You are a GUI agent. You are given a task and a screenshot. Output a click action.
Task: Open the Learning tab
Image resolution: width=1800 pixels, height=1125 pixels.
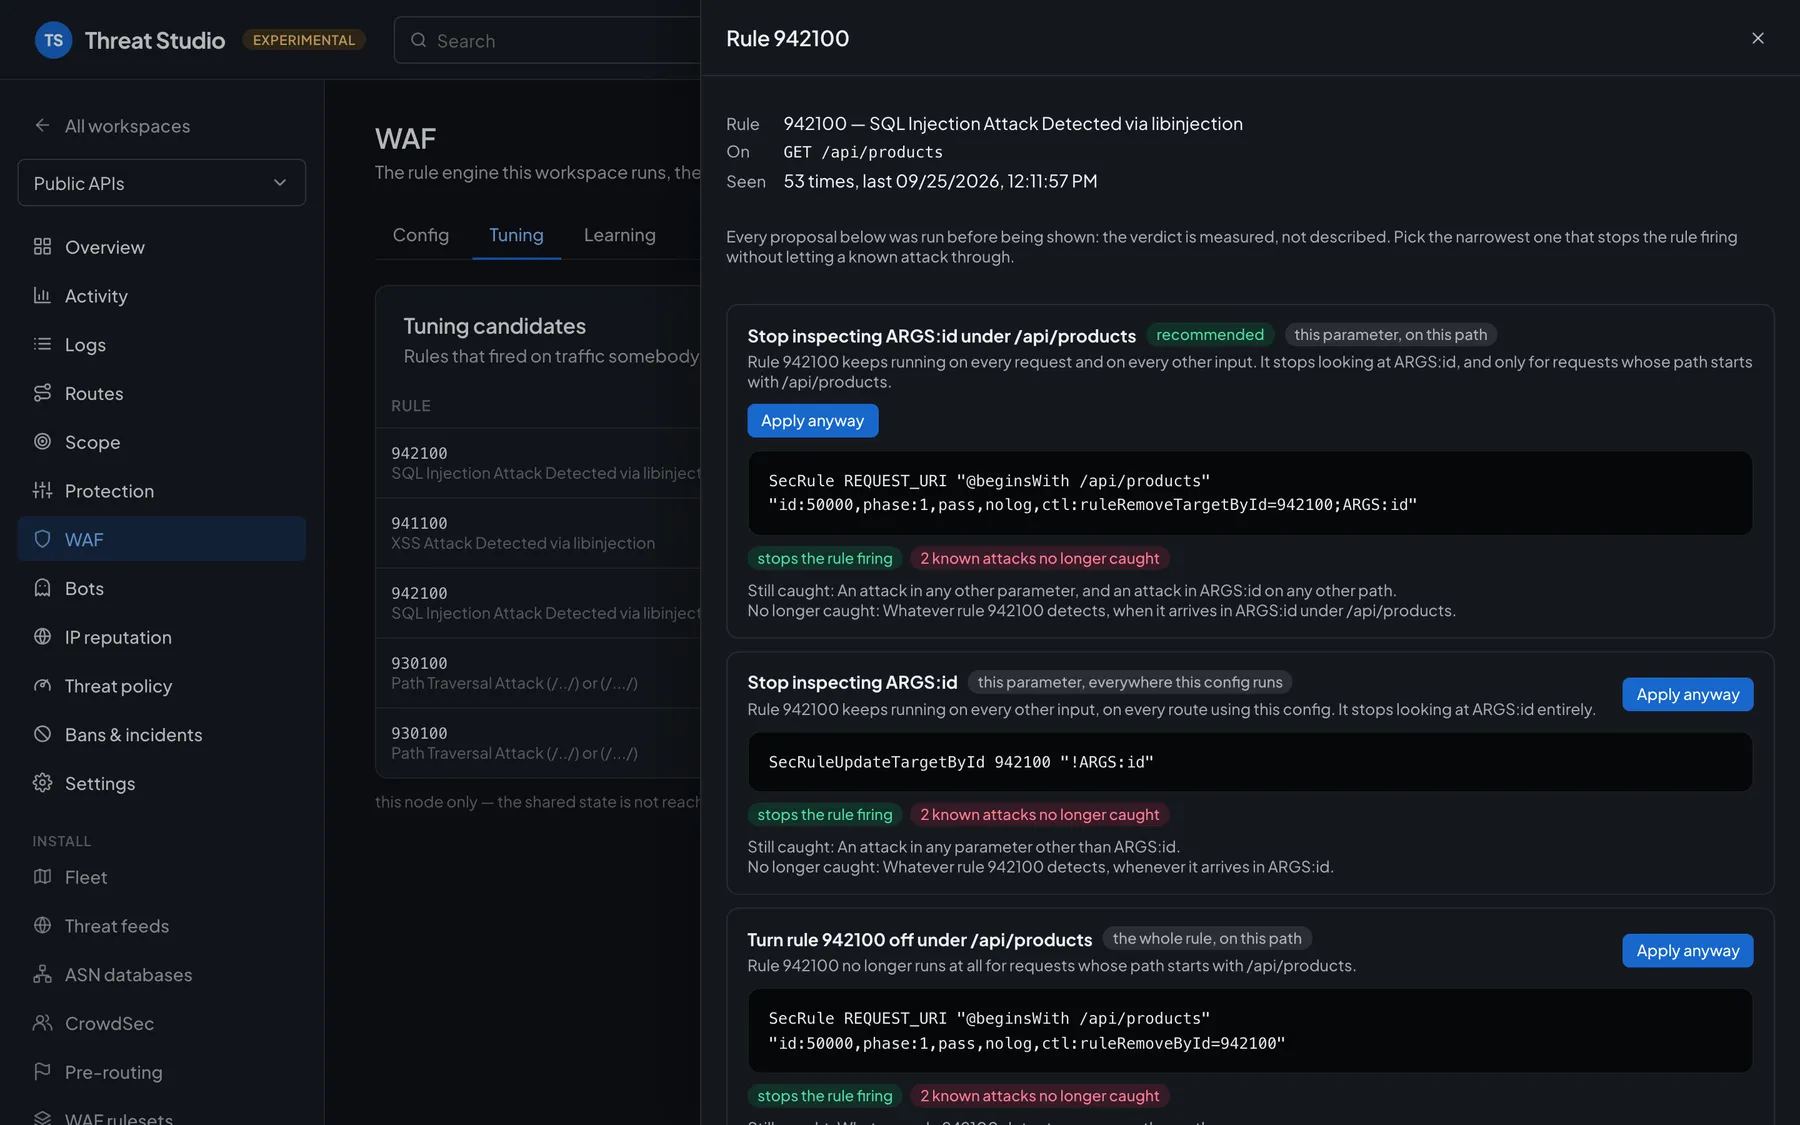click(x=620, y=235)
